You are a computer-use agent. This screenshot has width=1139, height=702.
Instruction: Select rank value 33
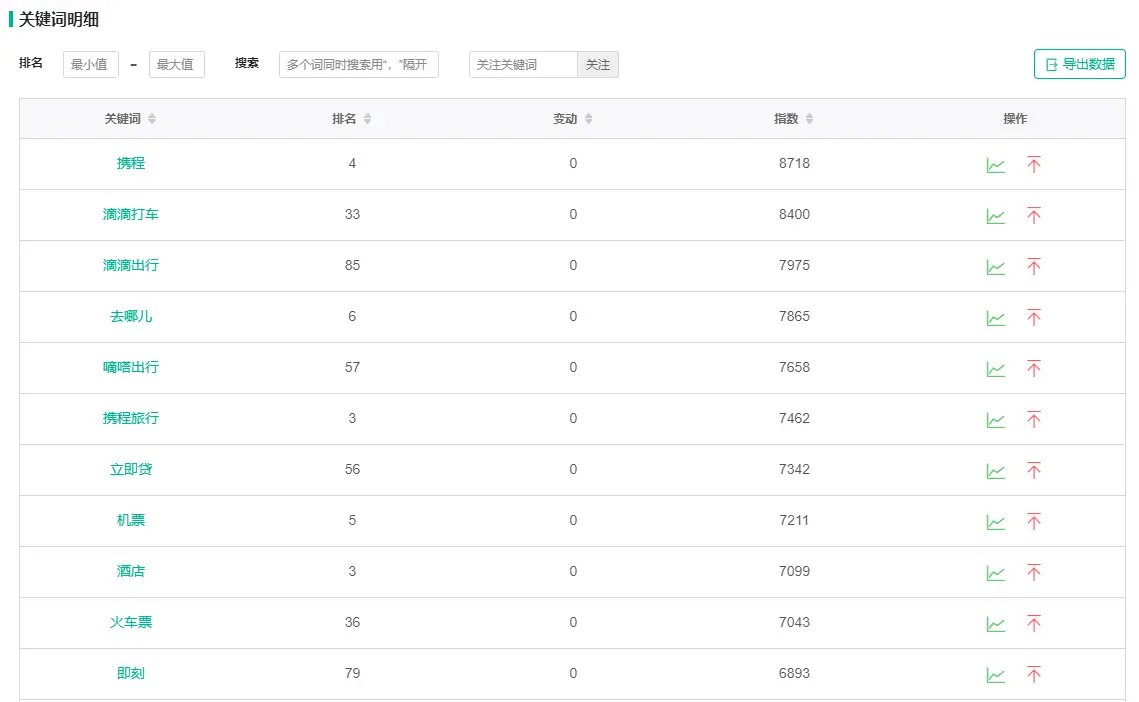[x=352, y=214]
